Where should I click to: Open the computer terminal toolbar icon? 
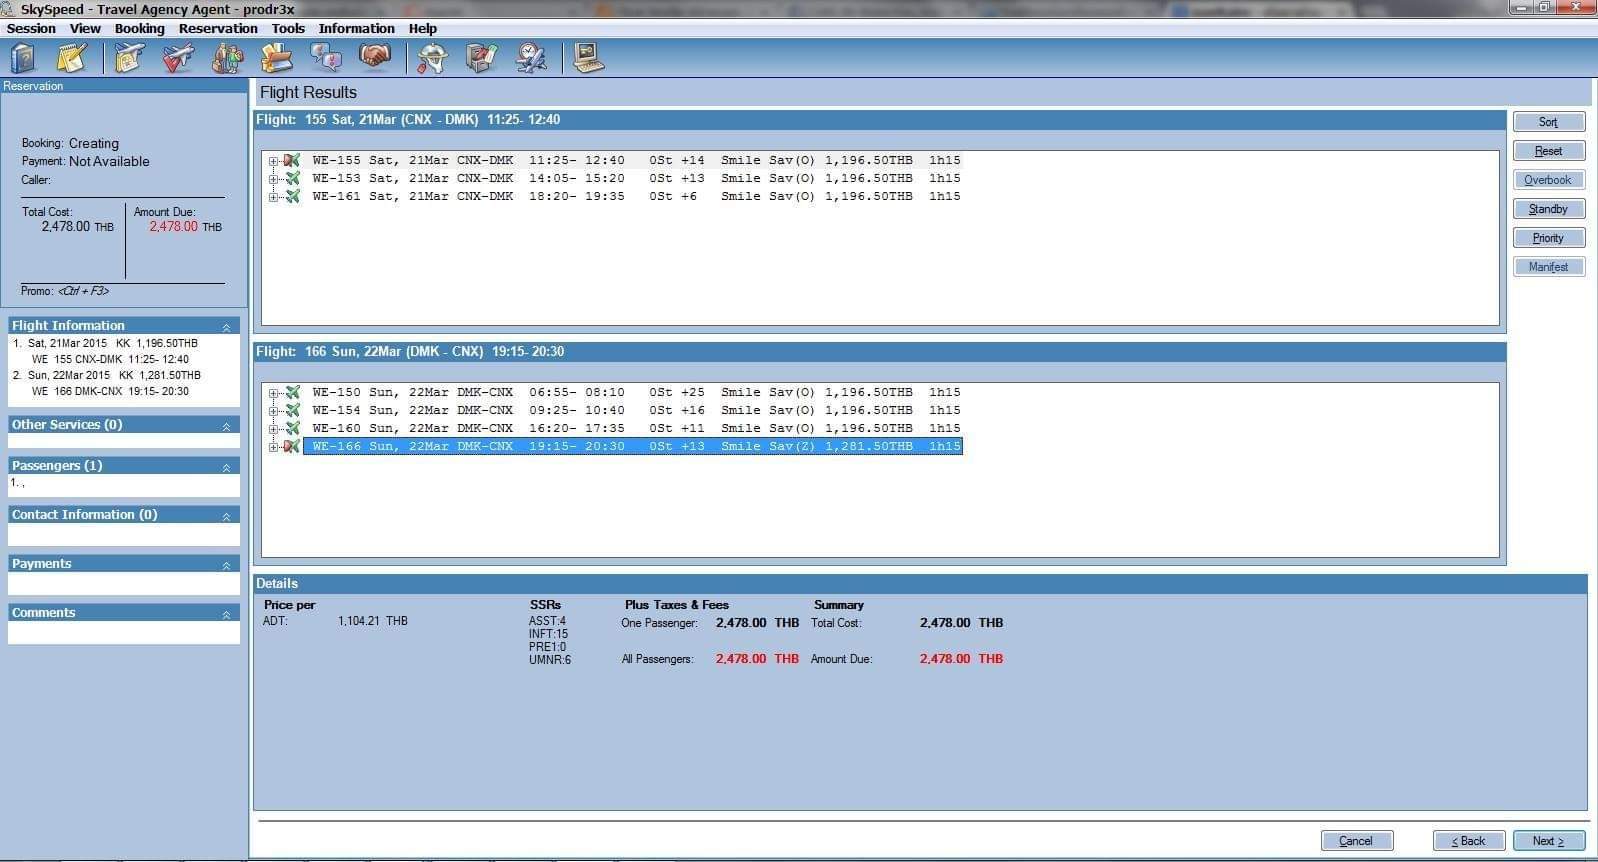[x=588, y=59]
